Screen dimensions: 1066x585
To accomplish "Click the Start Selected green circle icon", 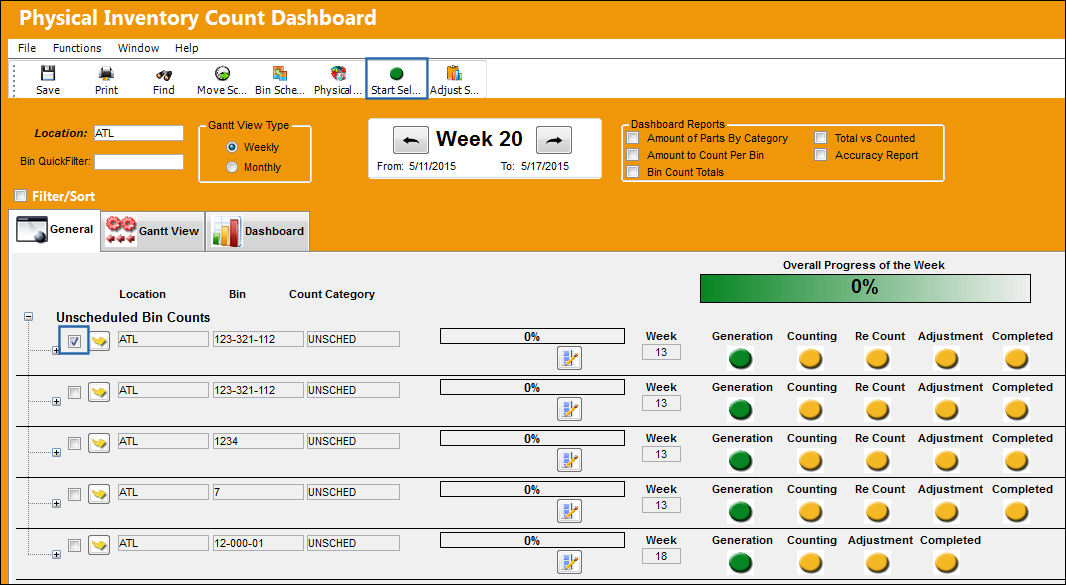I will (x=396, y=73).
